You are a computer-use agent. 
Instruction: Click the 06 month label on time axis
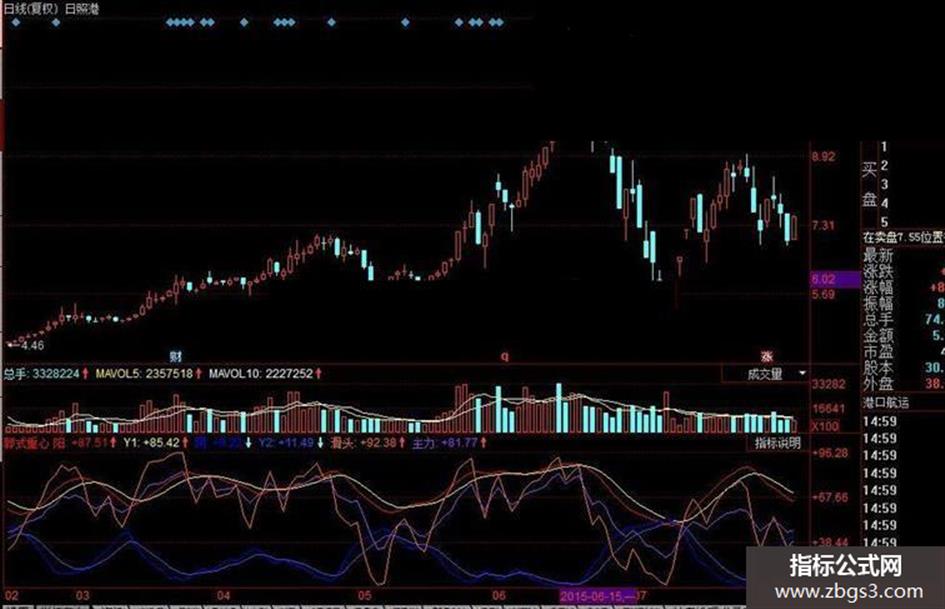pos(498,595)
